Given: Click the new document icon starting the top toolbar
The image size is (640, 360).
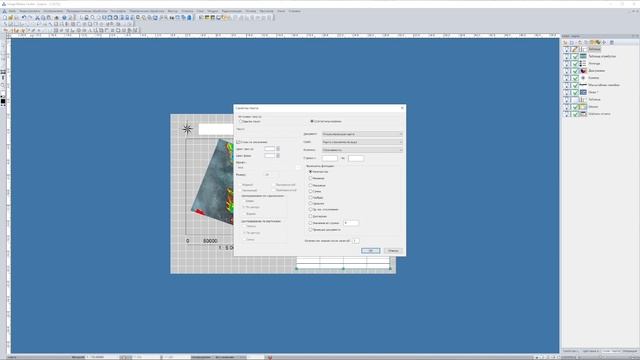Looking at the screenshot, I should [5, 18].
